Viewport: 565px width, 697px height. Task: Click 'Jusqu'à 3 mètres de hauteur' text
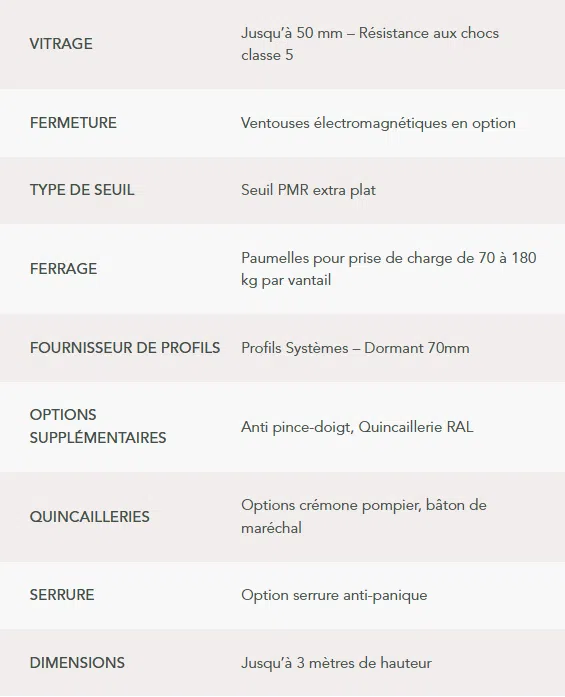point(337,663)
